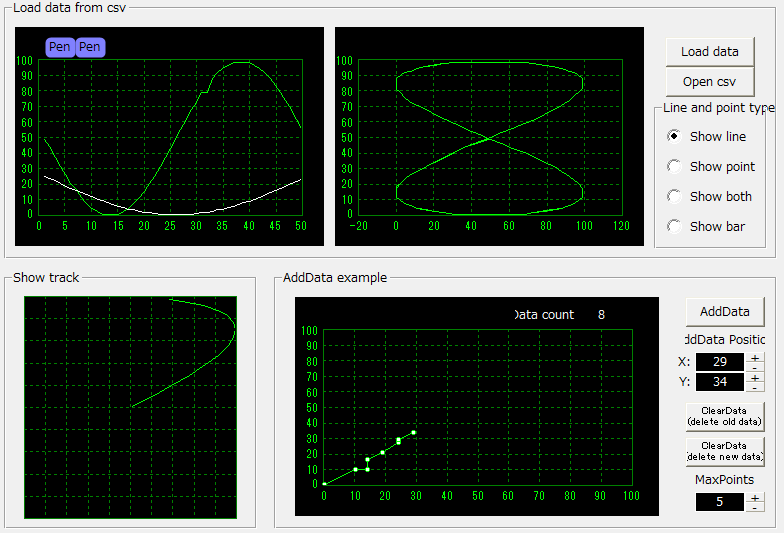
Task: Increase the X position value
Action: pyautogui.click(x=754, y=357)
